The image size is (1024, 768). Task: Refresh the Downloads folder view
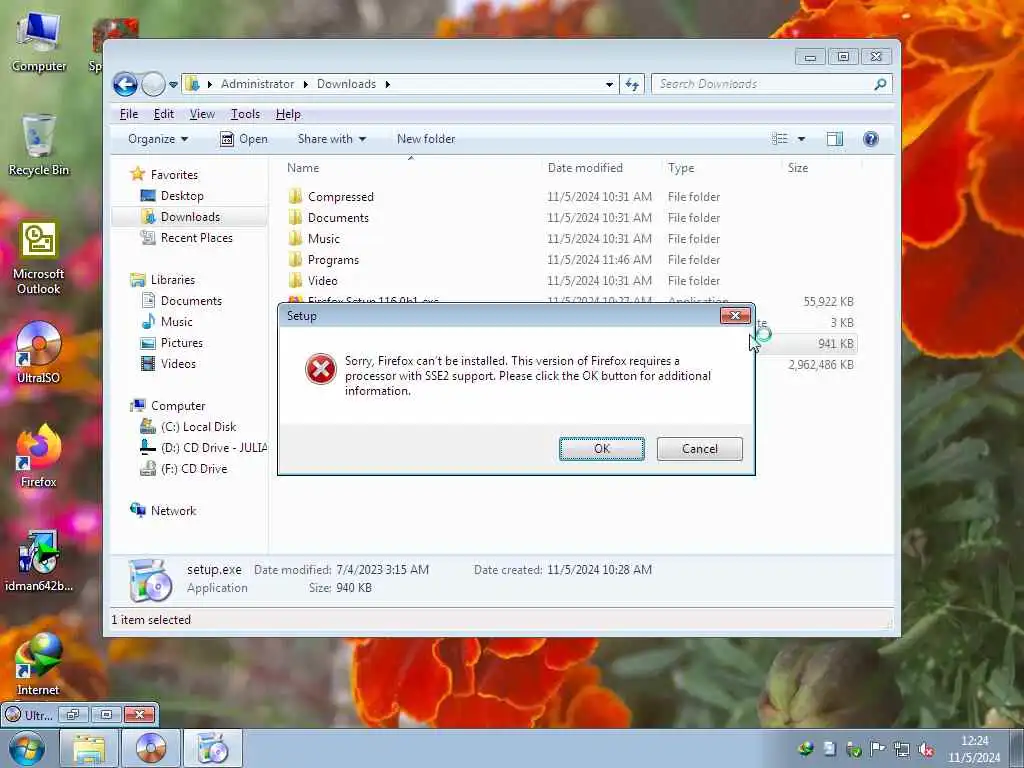coord(632,84)
